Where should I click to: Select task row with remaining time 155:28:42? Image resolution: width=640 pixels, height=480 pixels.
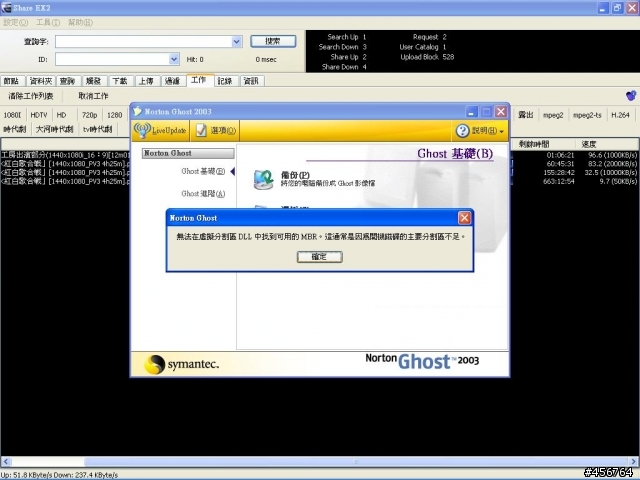coord(320,173)
